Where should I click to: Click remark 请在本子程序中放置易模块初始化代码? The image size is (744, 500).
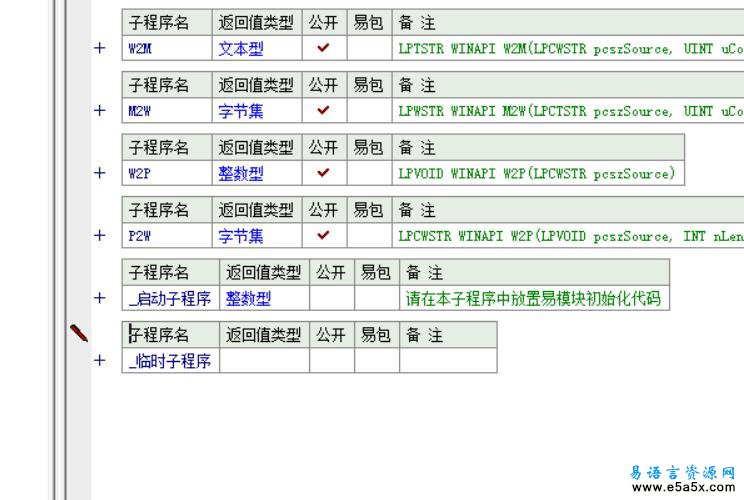(x=533, y=299)
